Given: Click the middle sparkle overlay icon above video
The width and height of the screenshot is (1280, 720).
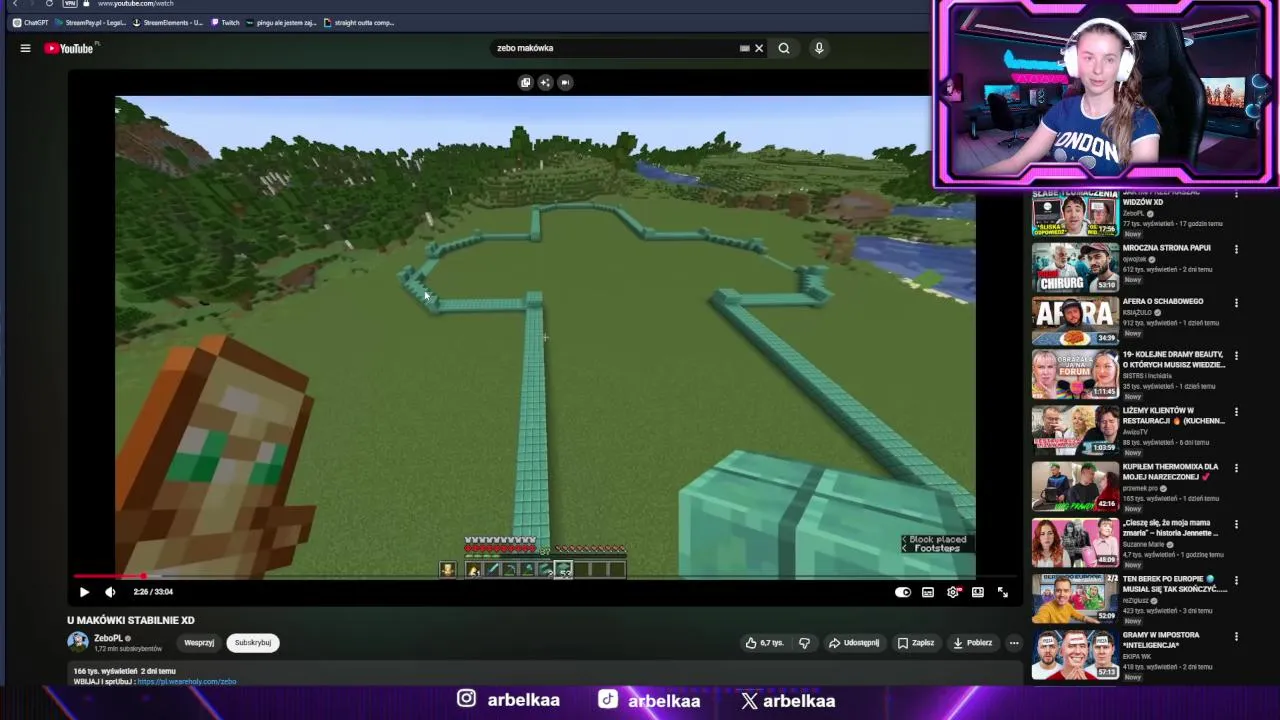Looking at the screenshot, I should [x=545, y=83].
